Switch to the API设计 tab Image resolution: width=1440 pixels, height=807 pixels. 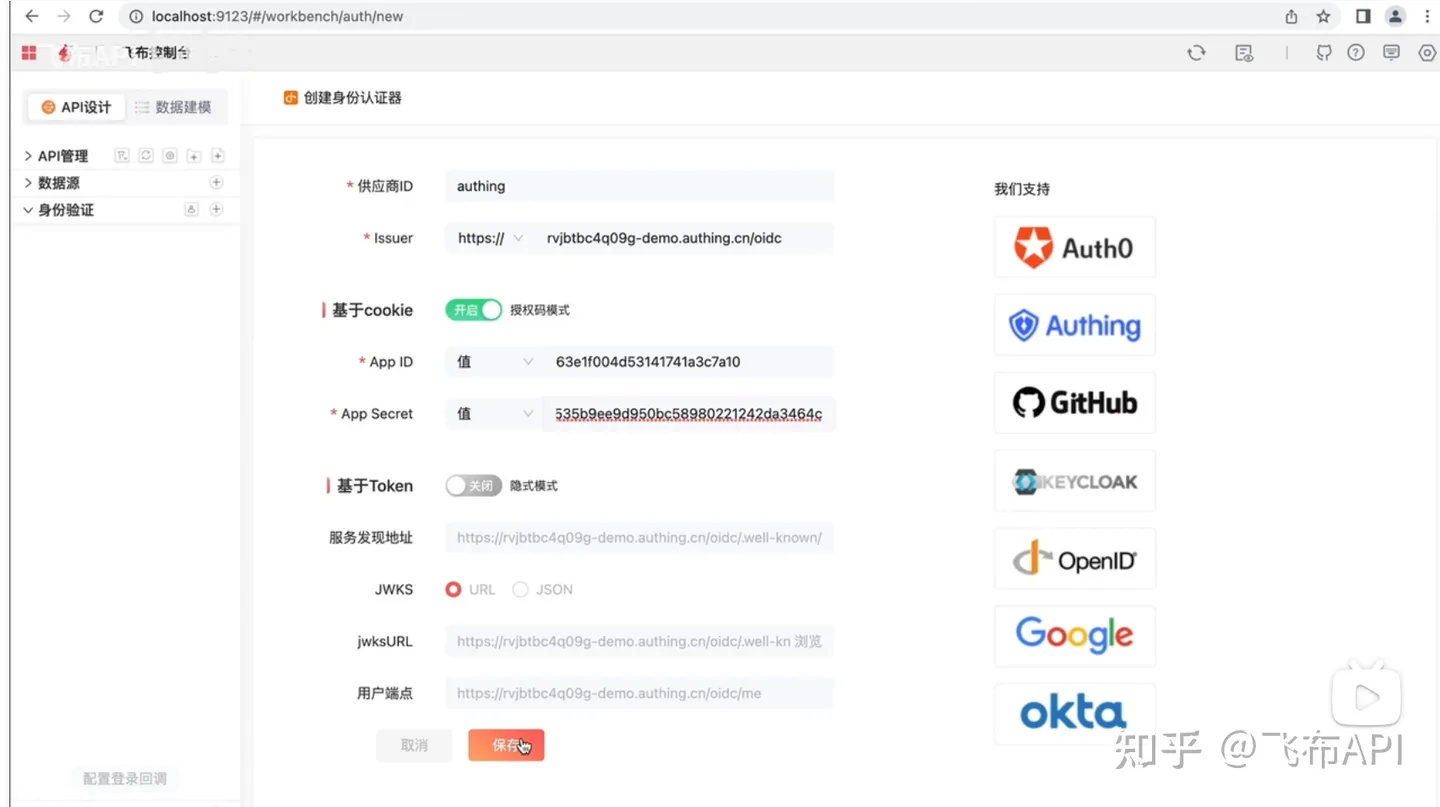(76, 107)
